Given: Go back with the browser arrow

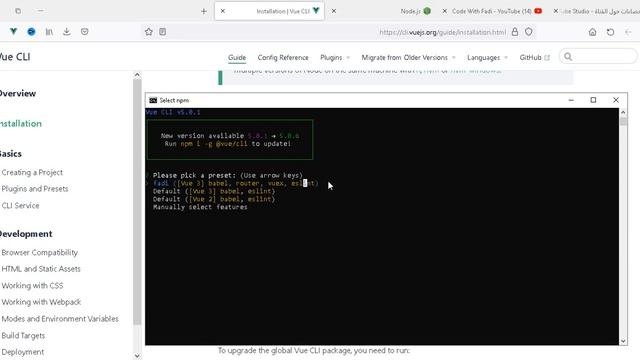Looking at the screenshot, I should point(628,32).
